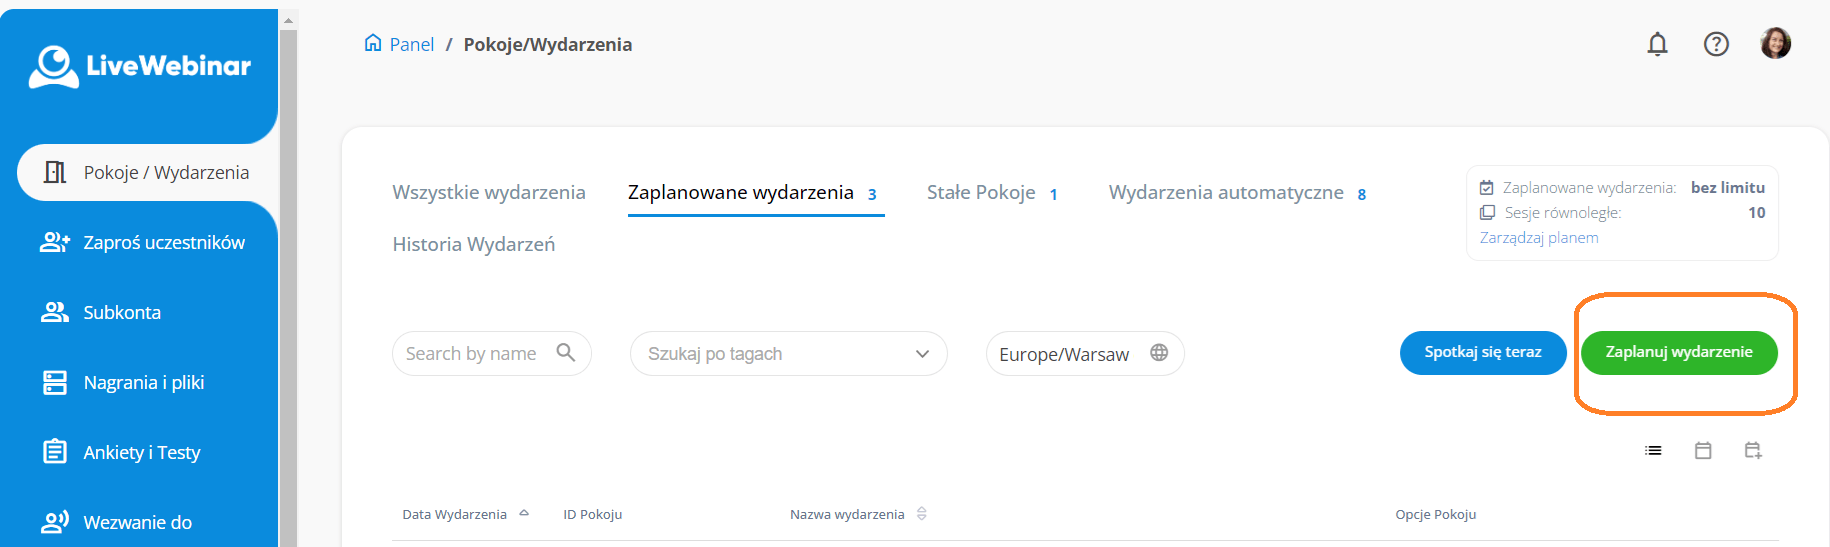Image resolution: width=1830 pixels, height=547 pixels.
Task: Open the help question mark icon
Action: 1716,44
